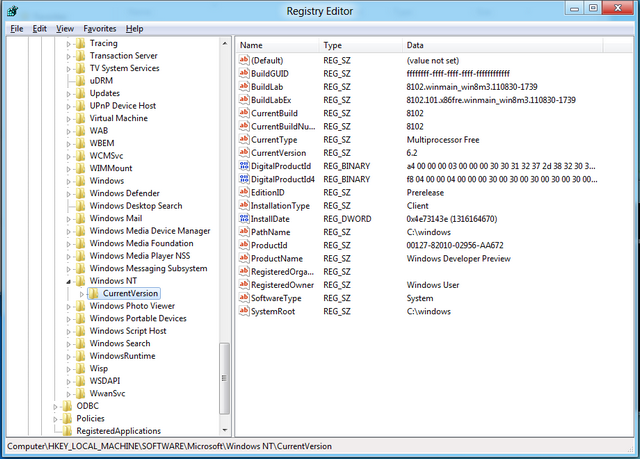
Task: Click the string icon beside InstallationType
Action: (x=244, y=205)
